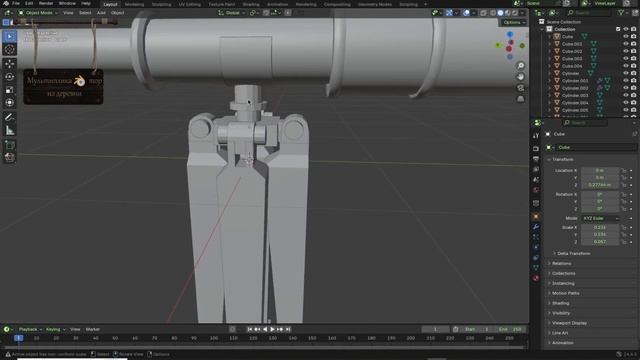Switch to the Modeling workspace tab
The height and width of the screenshot is (360, 640).
pos(134,4)
